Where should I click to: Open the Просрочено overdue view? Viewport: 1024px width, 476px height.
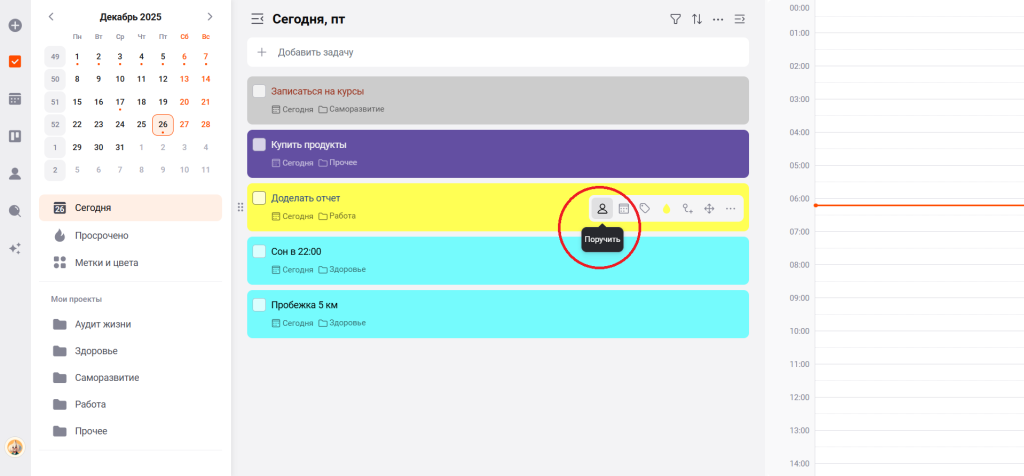pos(101,235)
